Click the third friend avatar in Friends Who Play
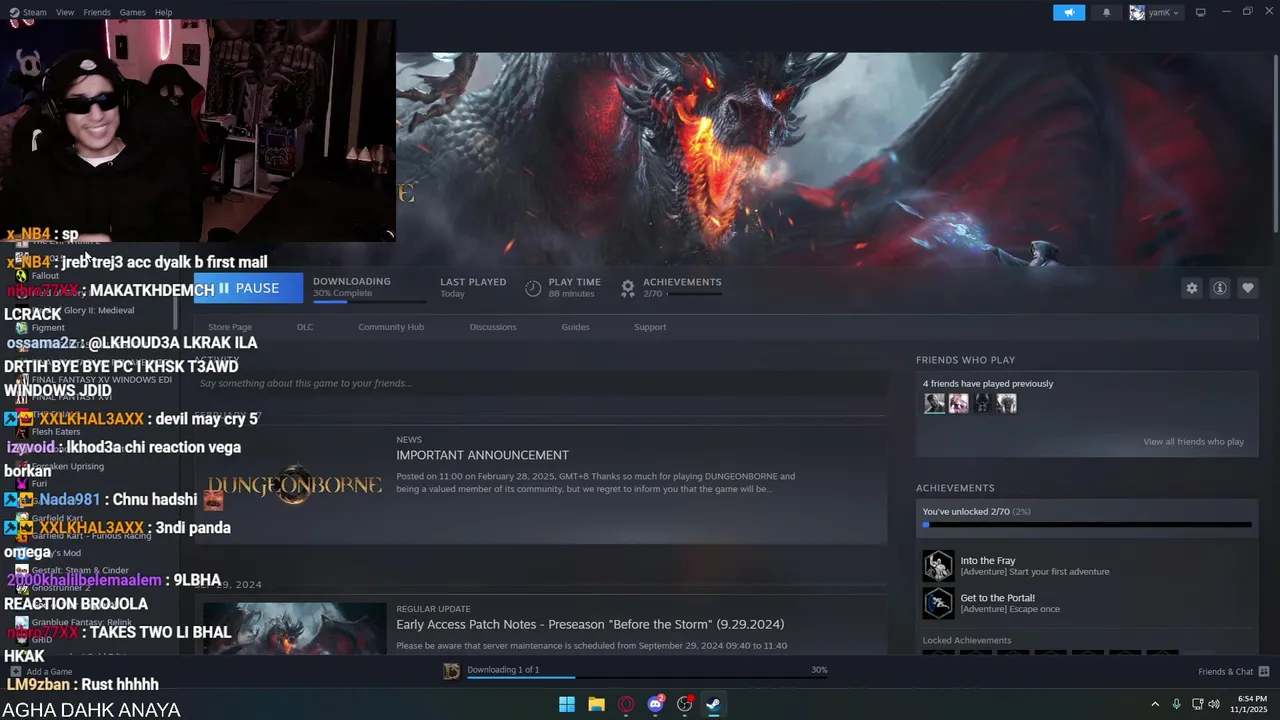 pyautogui.click(x=982, y=403)
